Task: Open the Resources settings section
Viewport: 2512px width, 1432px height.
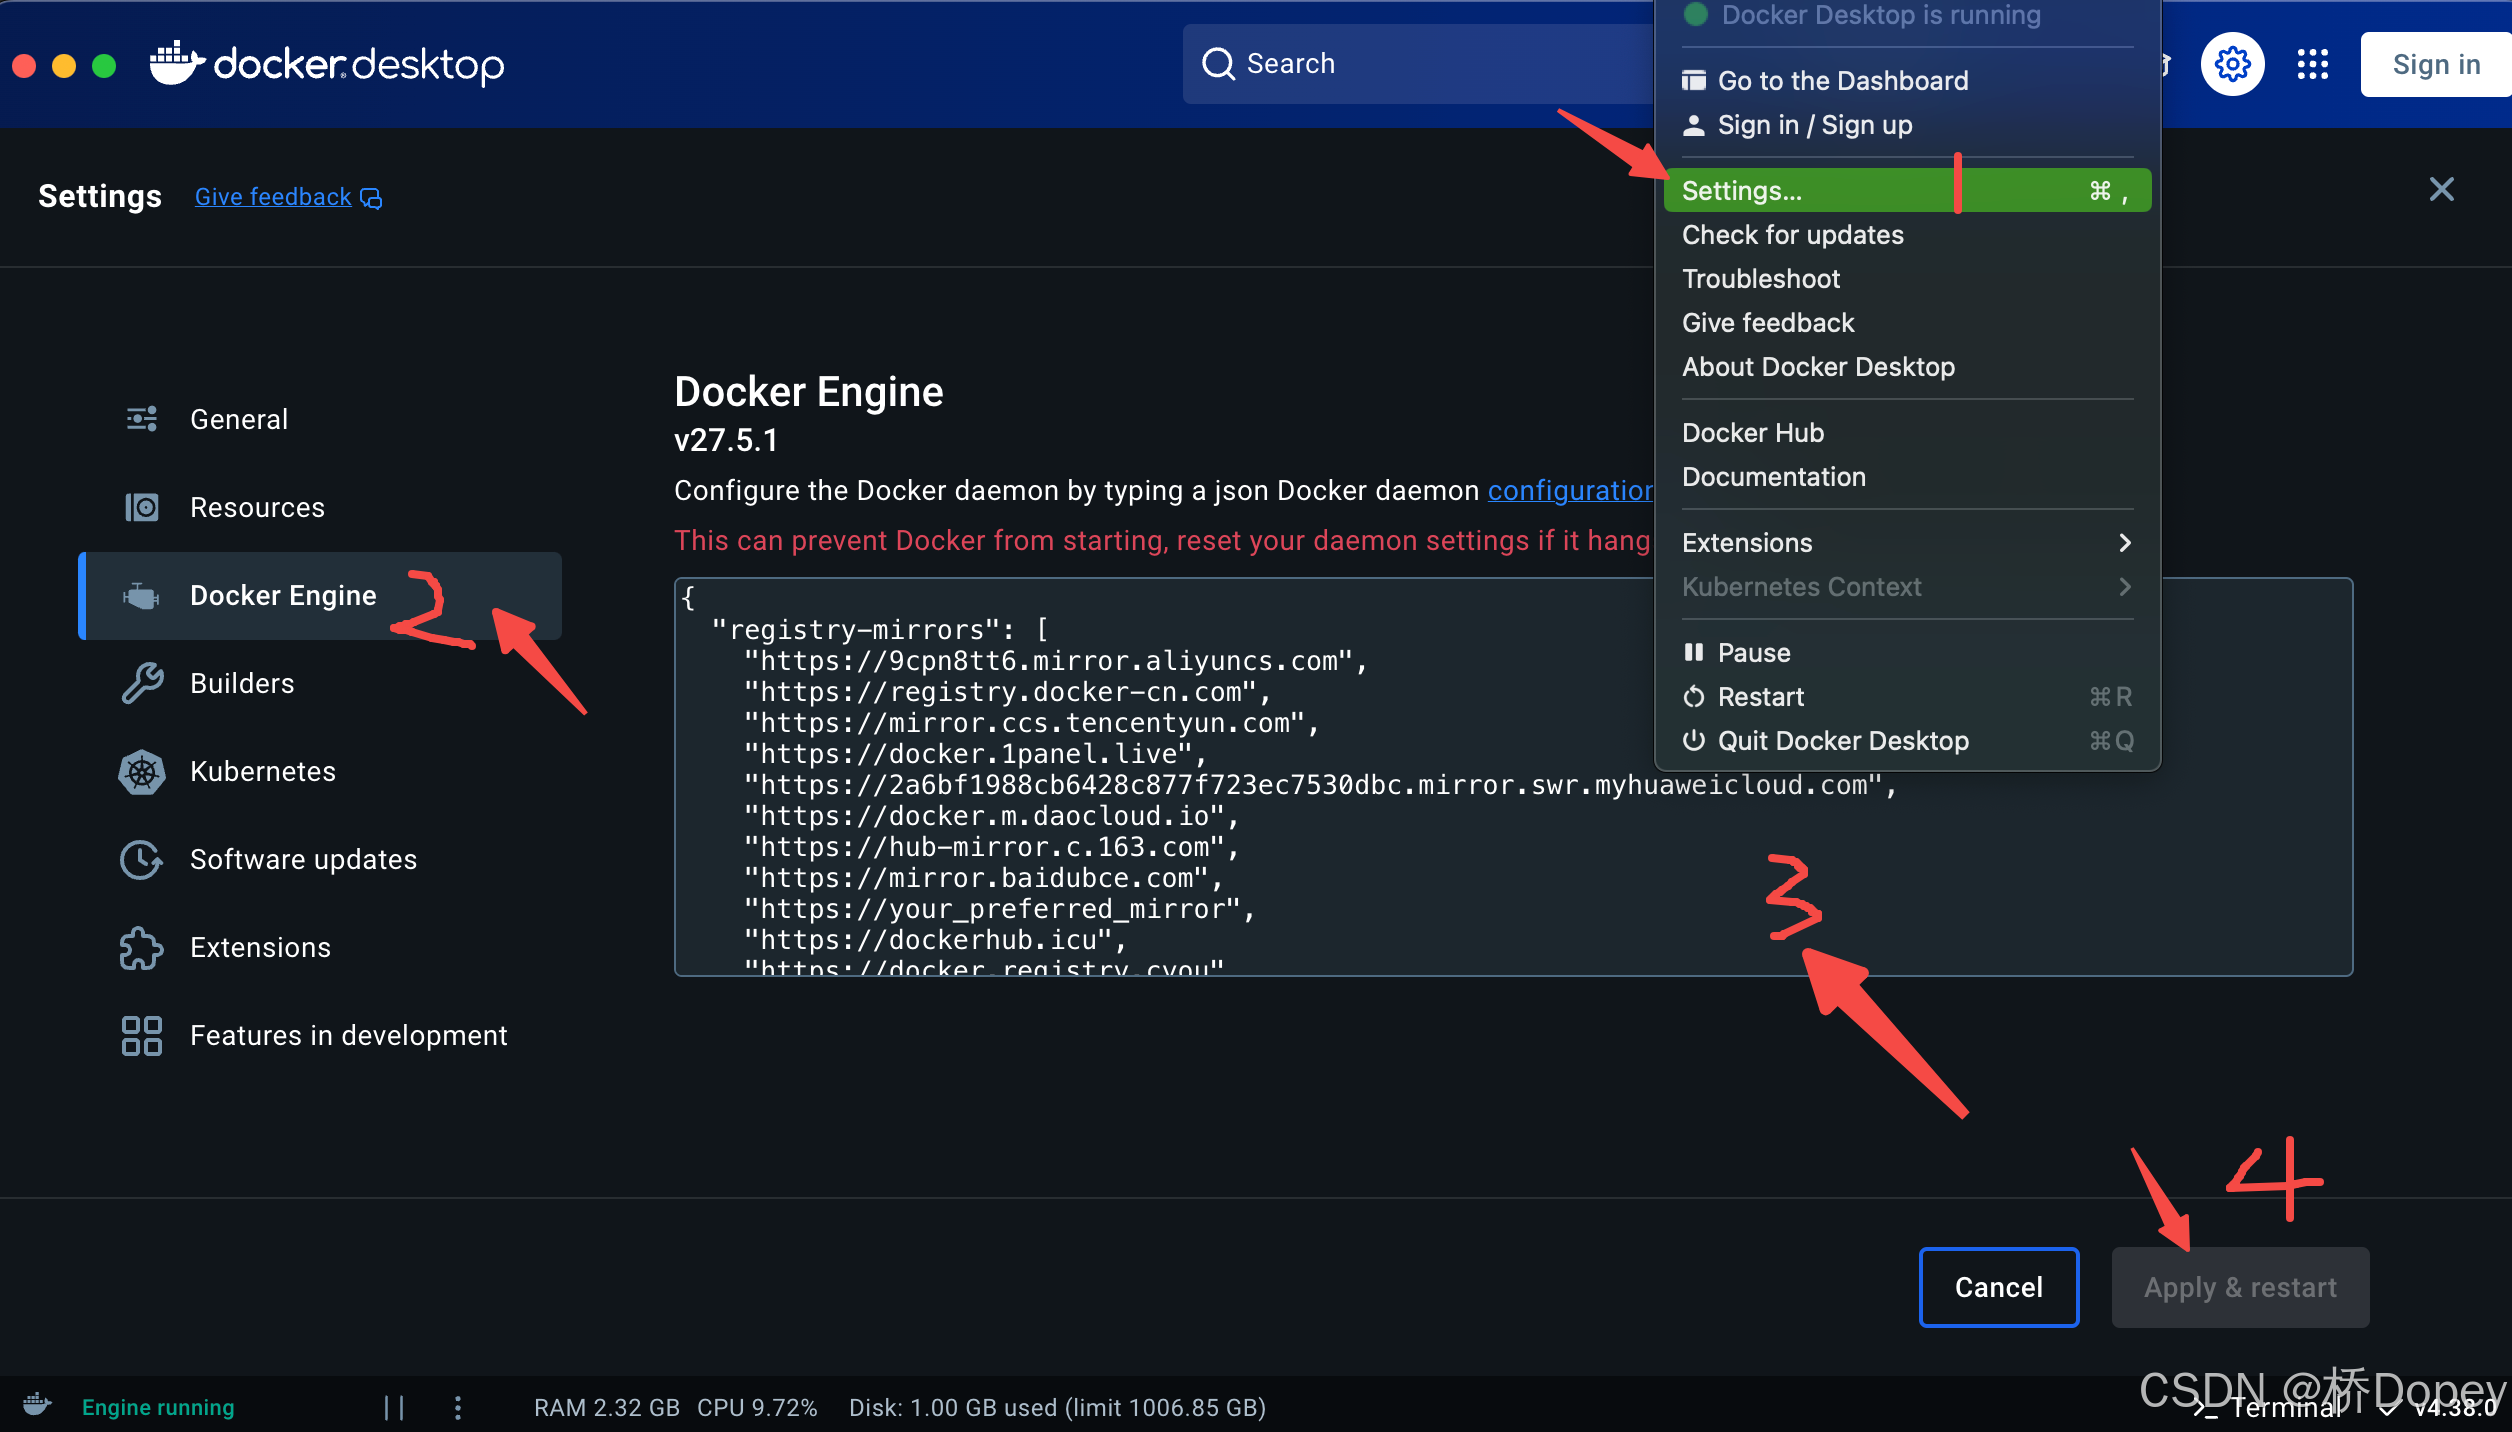Action: click(x=257, y=507)
